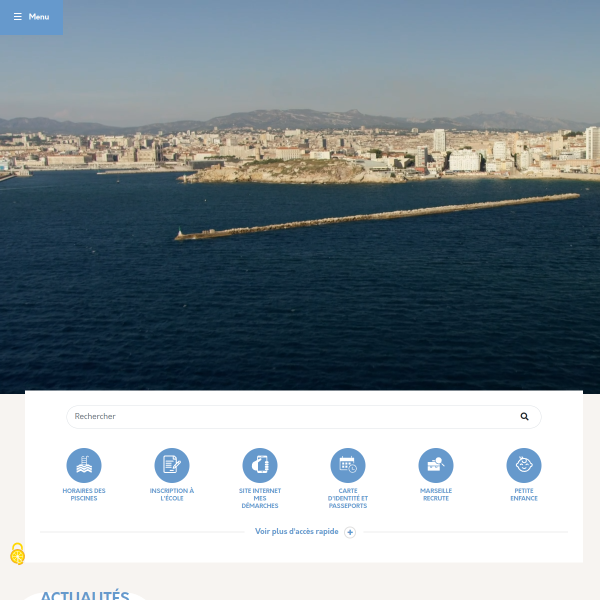Click the Horaires des piscines label
This screenshot has width=600, height=600.
(x=84, y=494)
